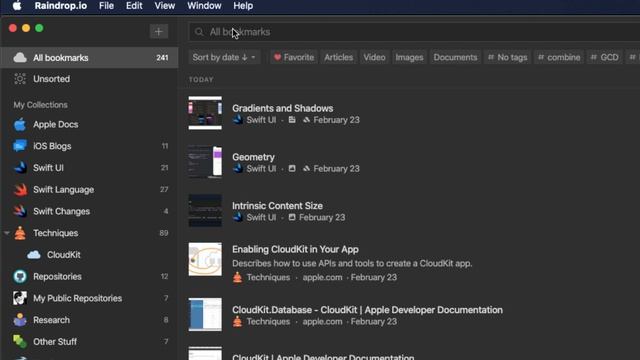The image size is (640, 360).
Task: Click the Other Stuff blocks icon
Action: [x=20, y=342]
